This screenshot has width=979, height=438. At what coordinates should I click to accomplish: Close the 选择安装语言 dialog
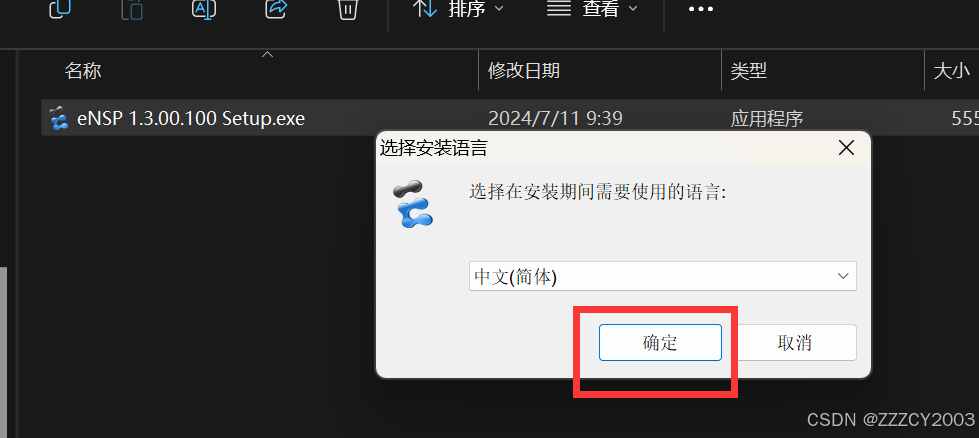click(846, 148)
